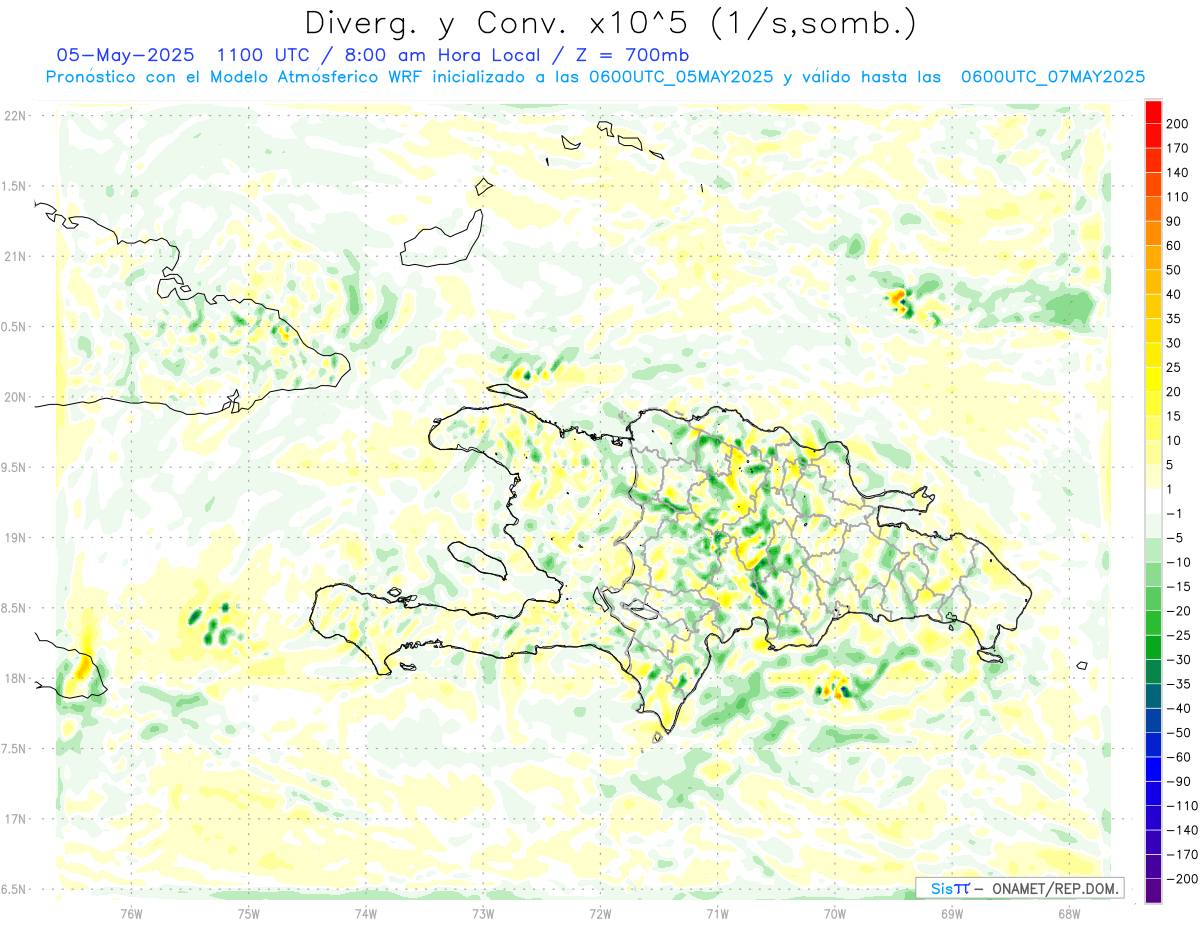The width and height of the screenshot is (1200, 927).
Task: Click the '76W' longitude label
Action: (x=131, y=913)
